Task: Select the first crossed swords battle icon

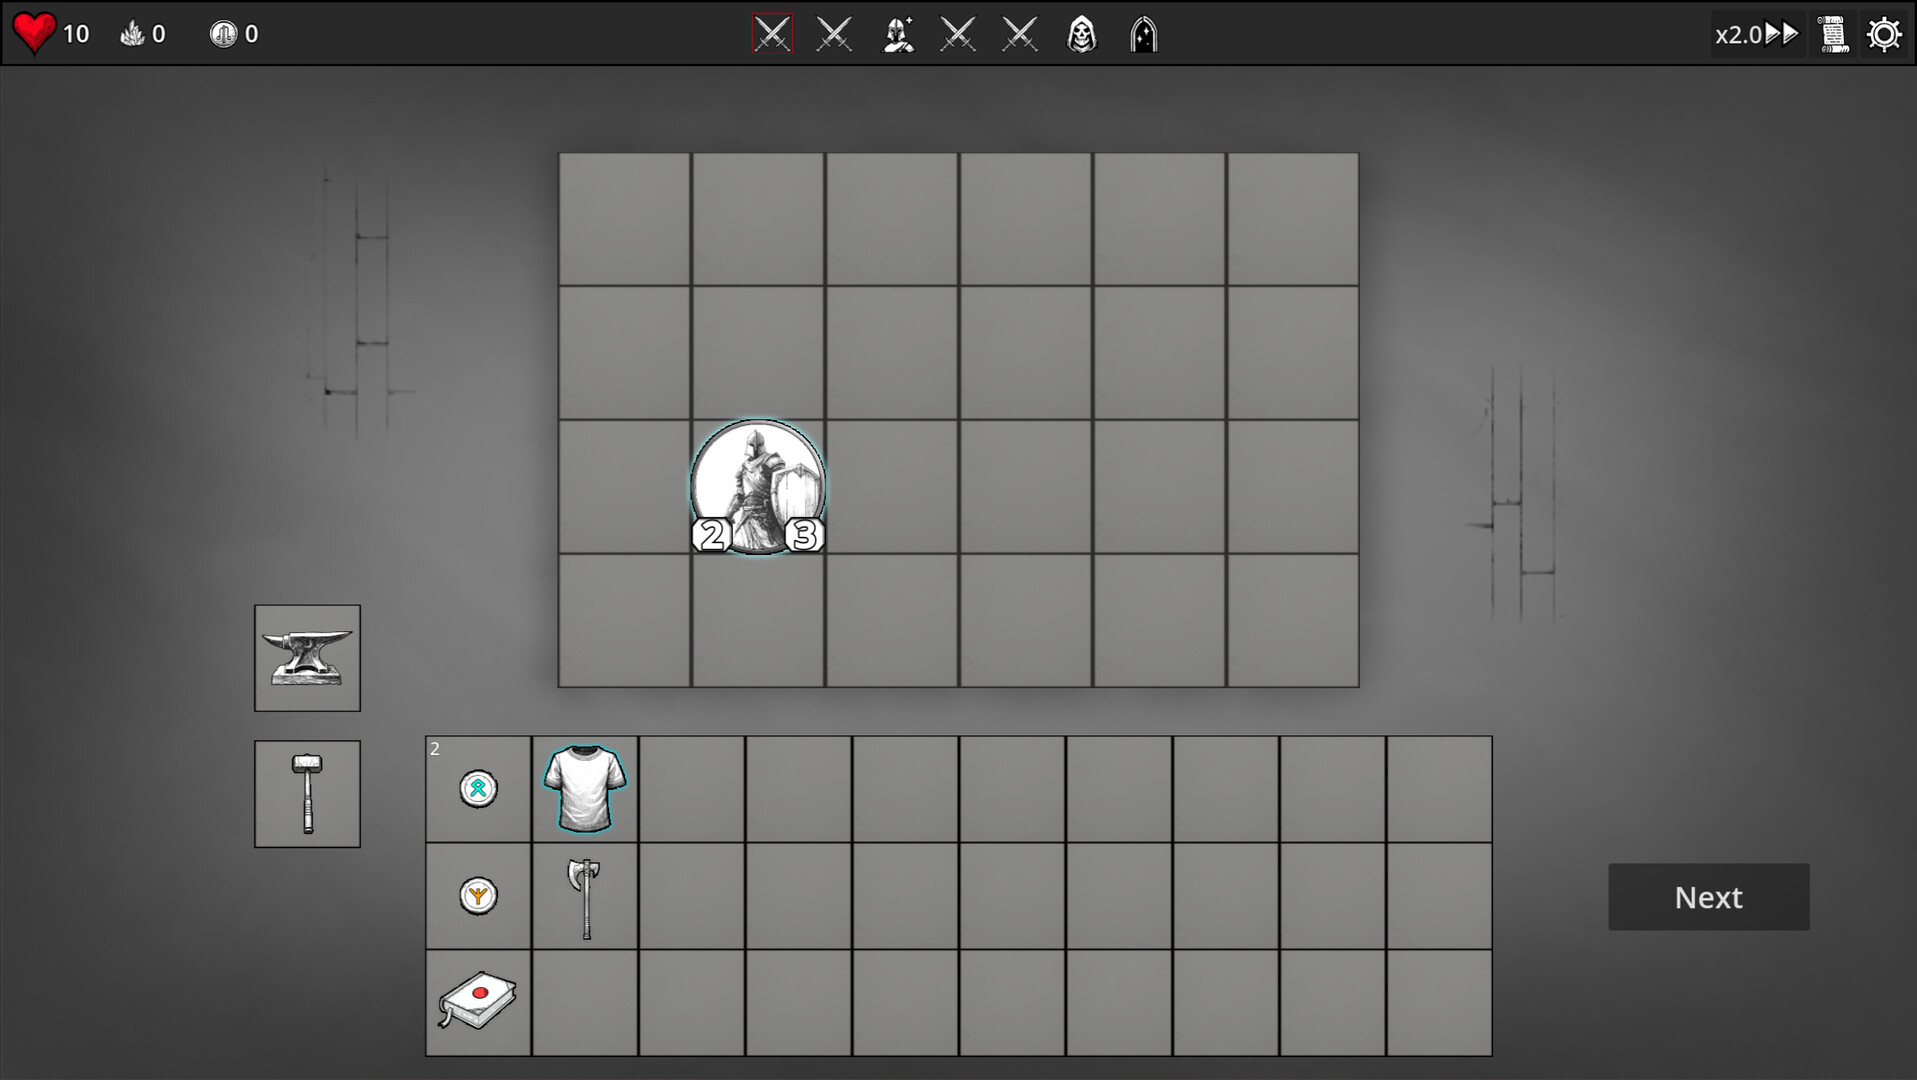Action: coord(771,33)
